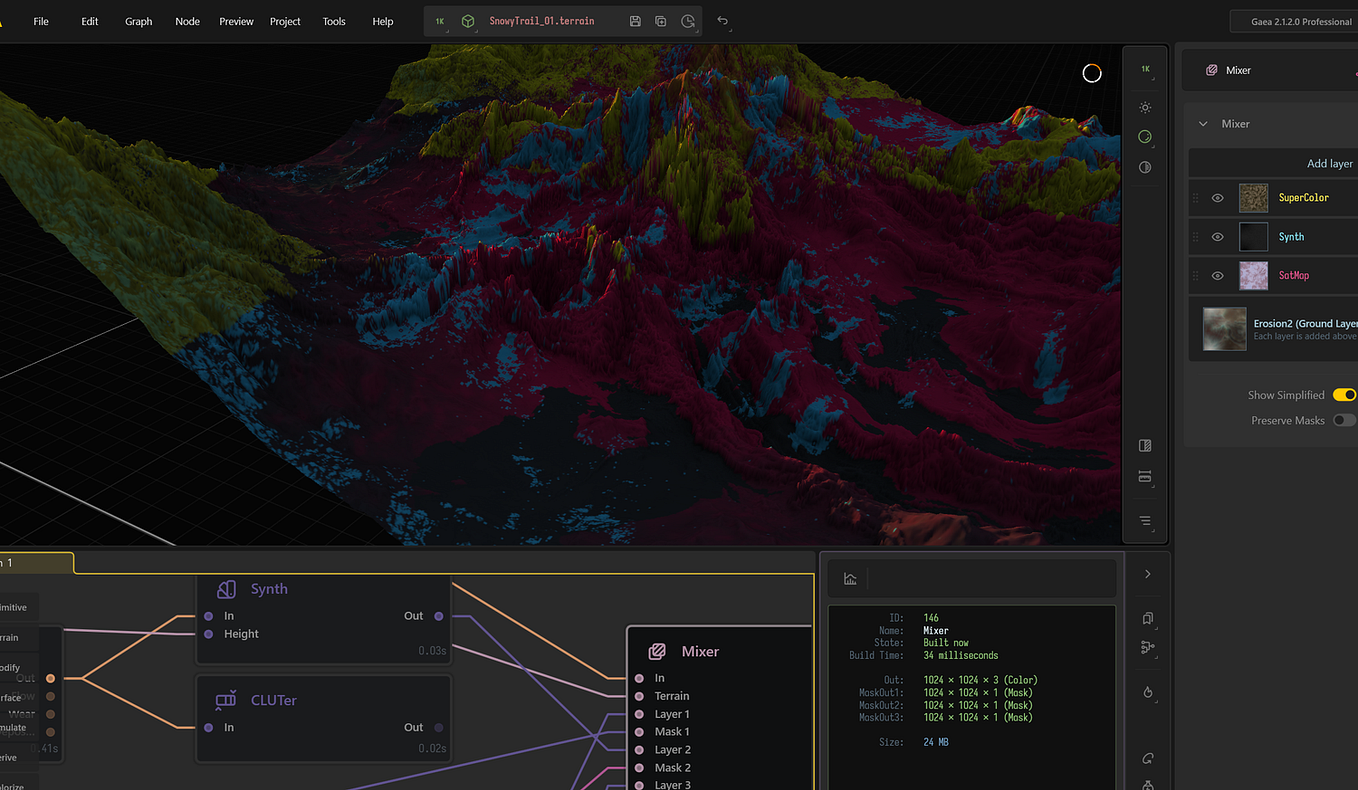
Task: Open the Tools menu
Action: pos(334,21)
